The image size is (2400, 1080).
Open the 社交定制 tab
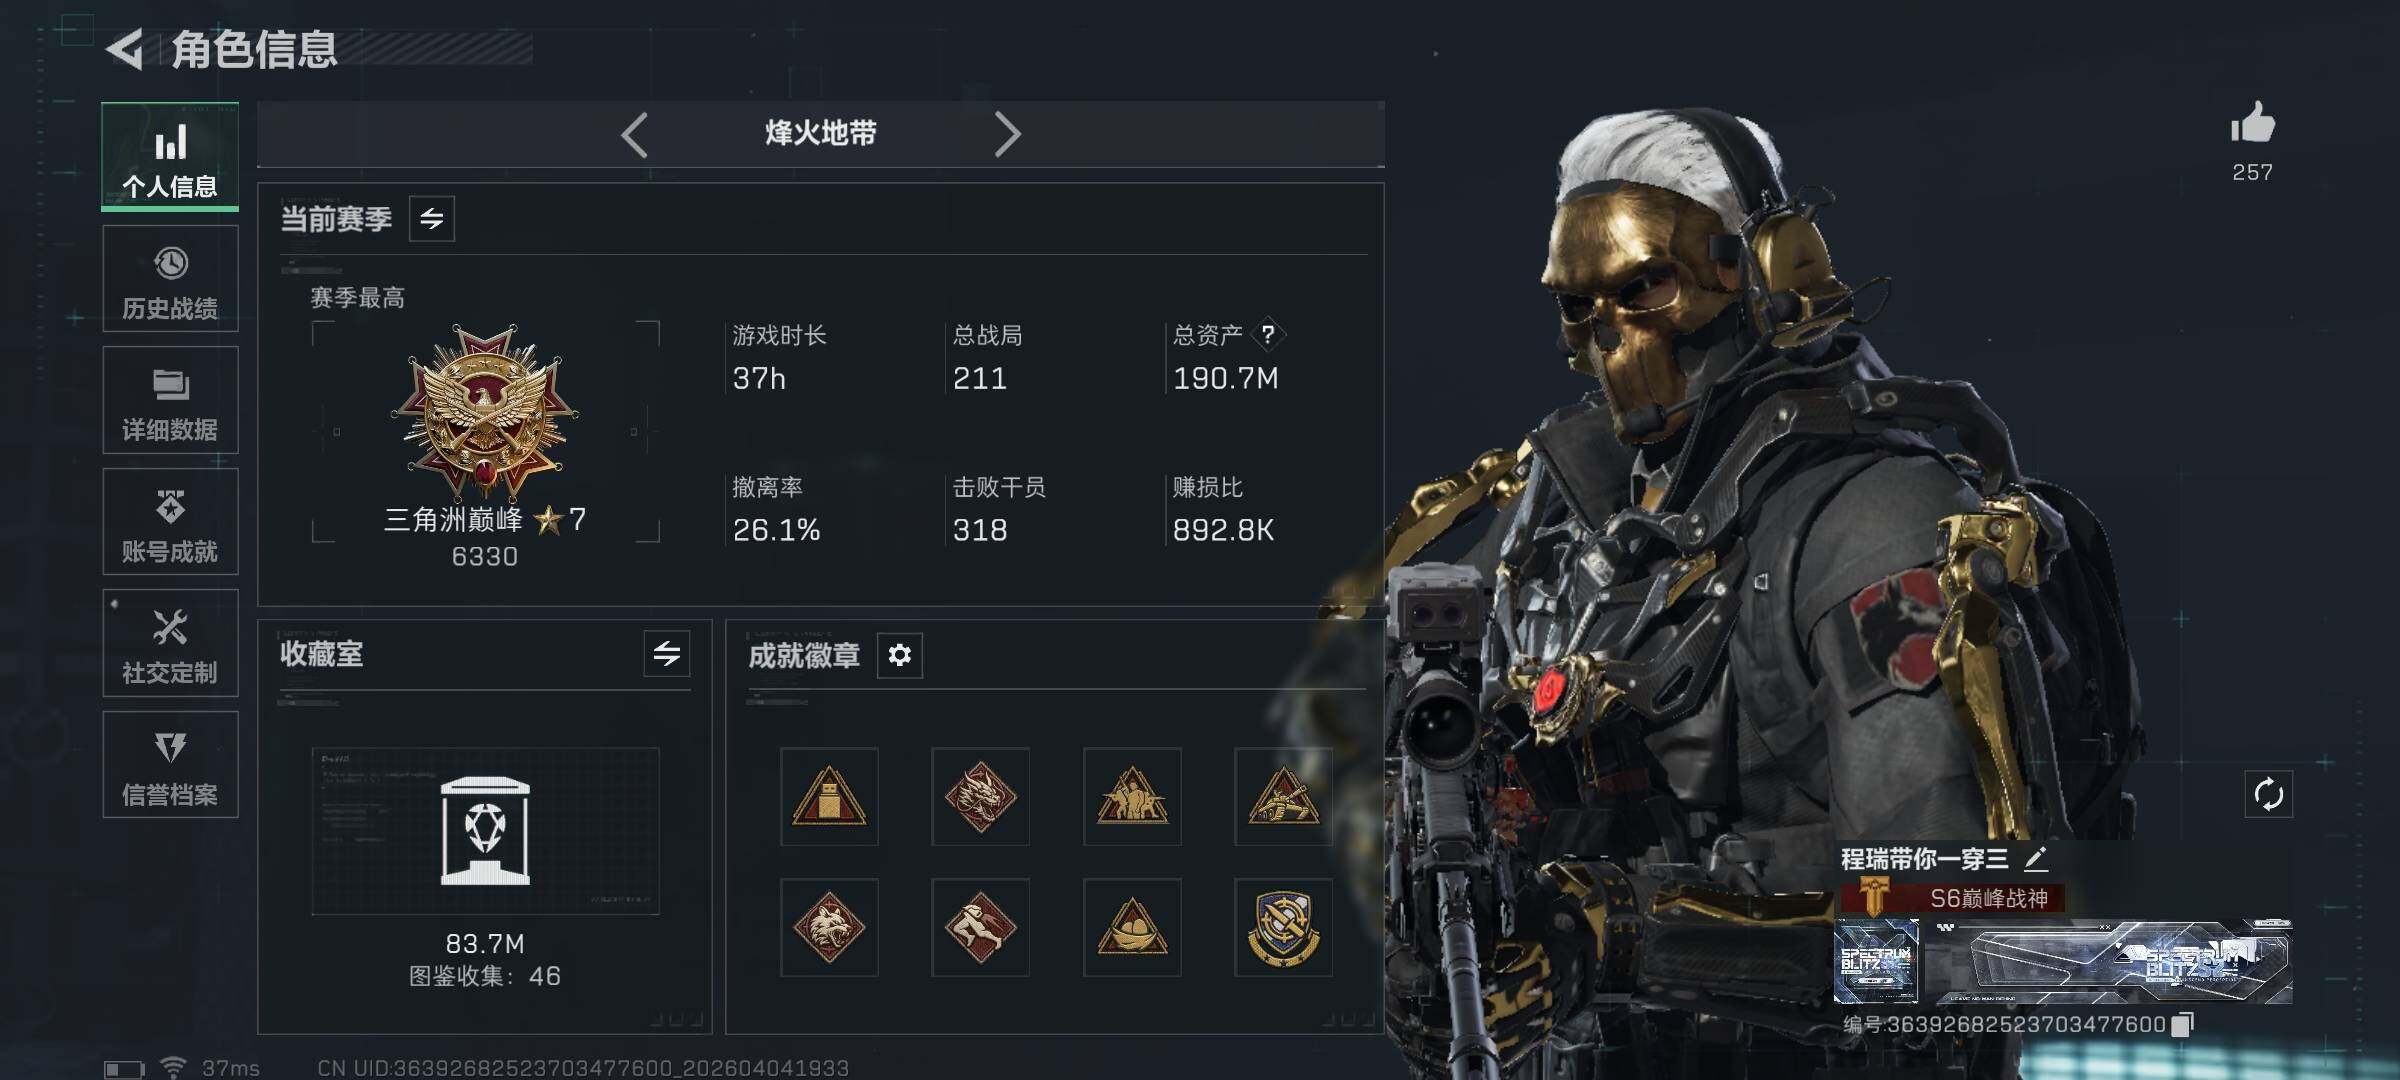(170, 643)
